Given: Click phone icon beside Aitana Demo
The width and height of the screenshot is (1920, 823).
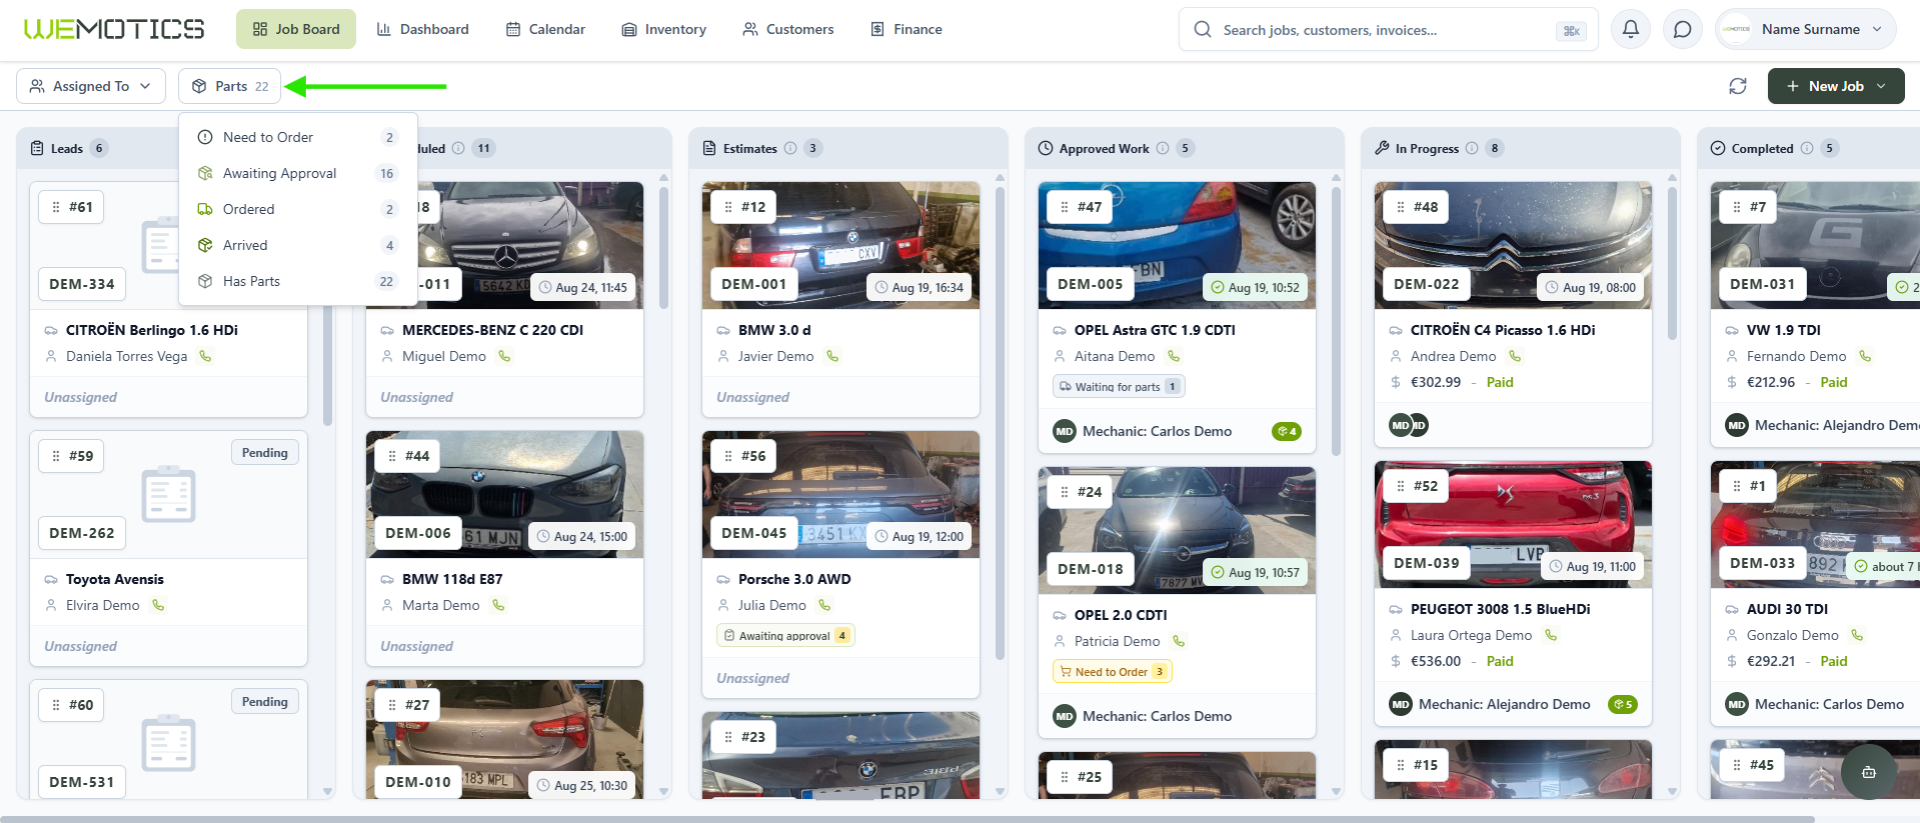Looking at the screenshot, I should tap(1174, 356).
